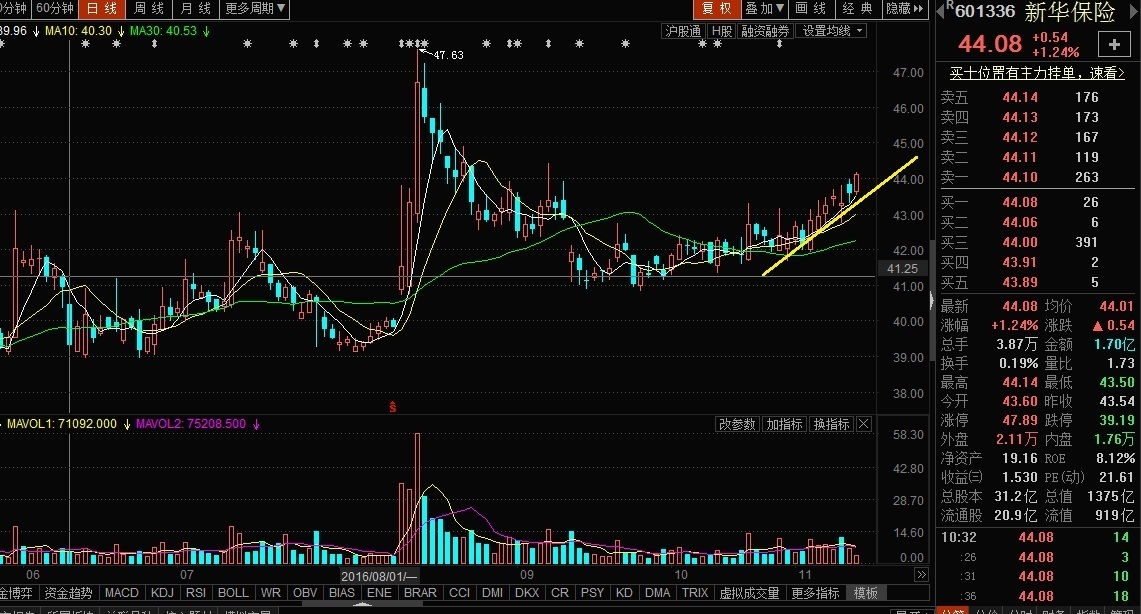Select the RSI indicator tab
This screenshot has width=1141, height=614.
click(x=196, y=593)
